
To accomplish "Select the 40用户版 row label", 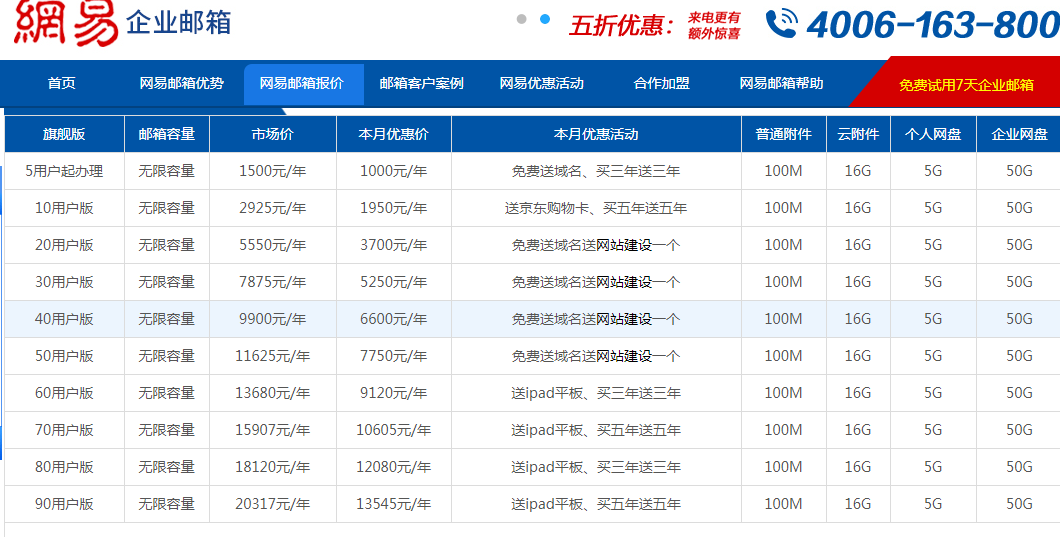I will pyautogui.click(x=64, y=319).
